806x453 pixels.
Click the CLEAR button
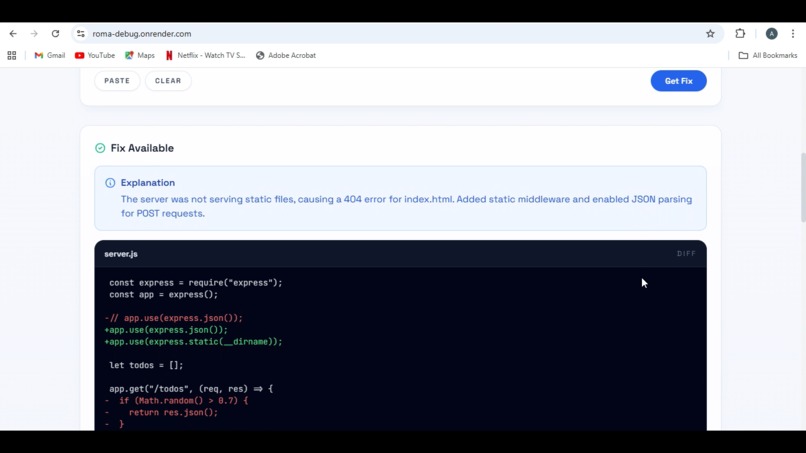[x=168, y=81]
